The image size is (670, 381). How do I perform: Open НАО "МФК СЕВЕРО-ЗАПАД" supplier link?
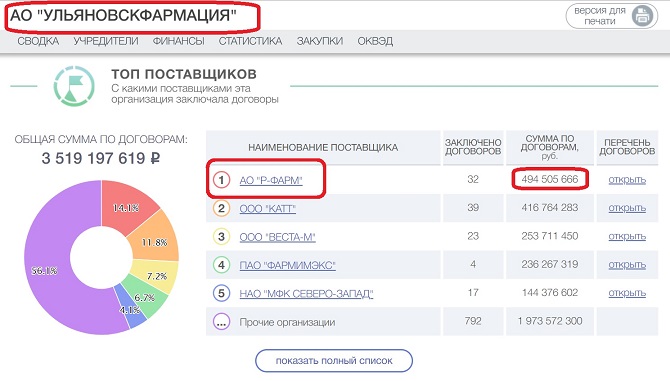pos(306,294)
